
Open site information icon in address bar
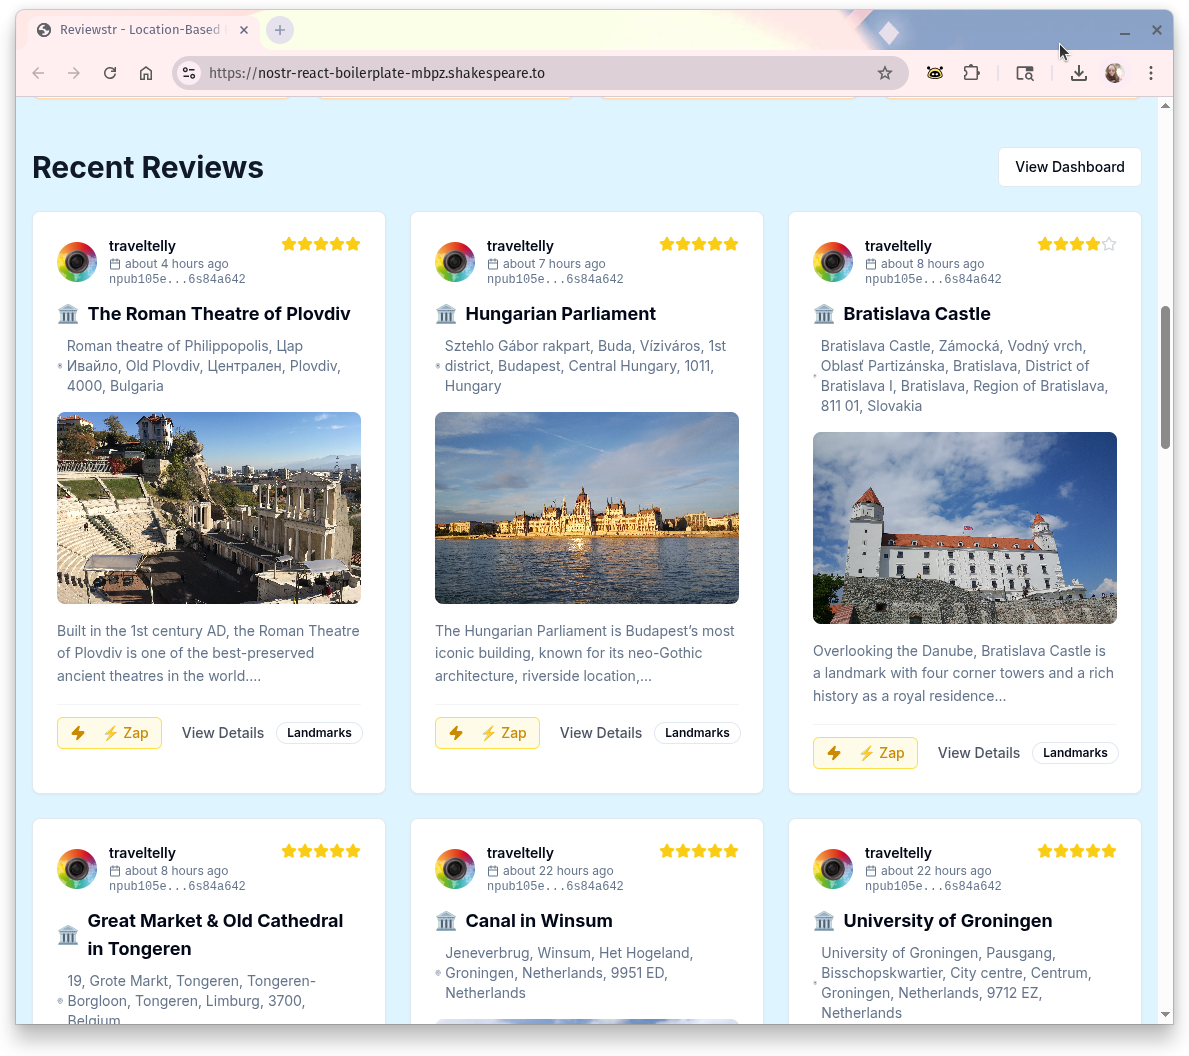tap(189, 73)
